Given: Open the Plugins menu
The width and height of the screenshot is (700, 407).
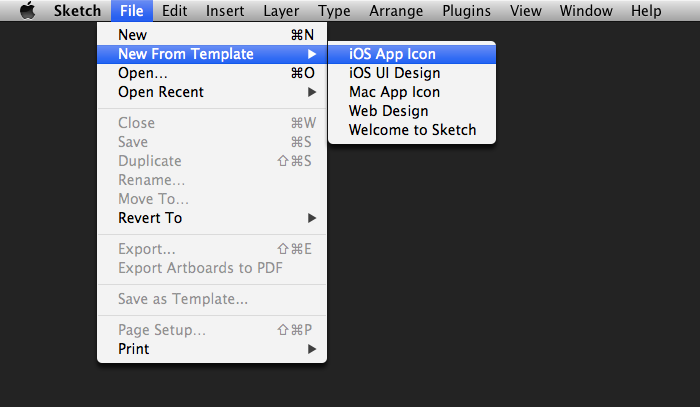Looking at the screenshot, I should pos(466,10).
